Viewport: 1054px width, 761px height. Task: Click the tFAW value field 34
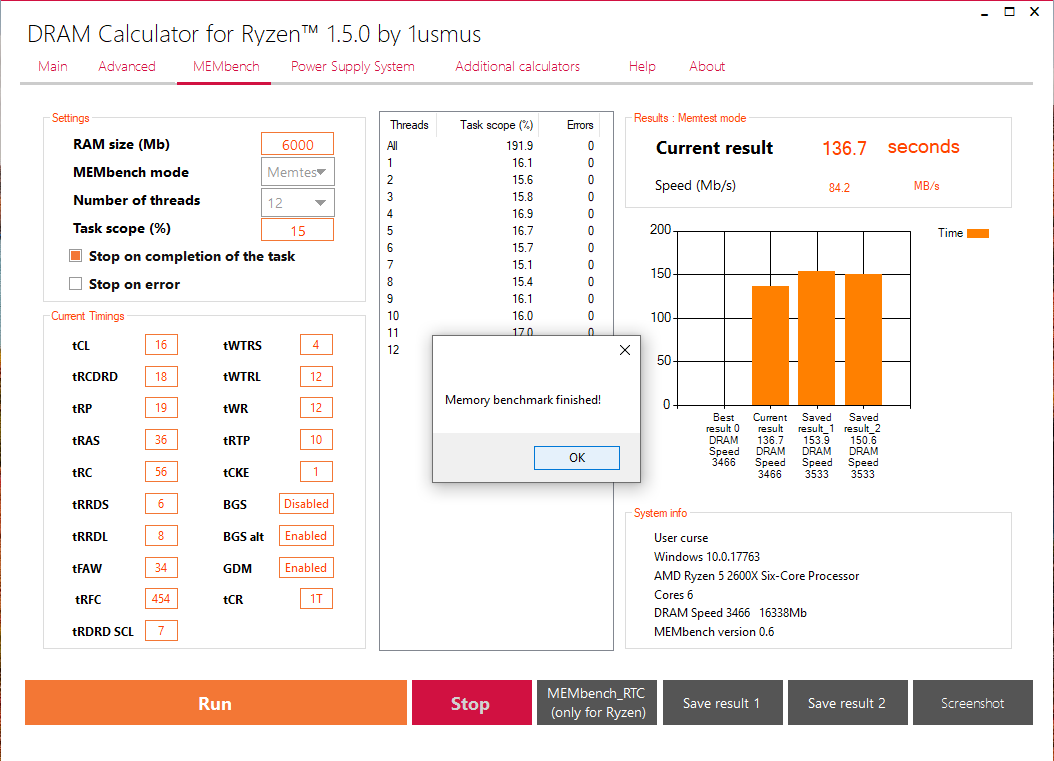click(x=161, y=567)
